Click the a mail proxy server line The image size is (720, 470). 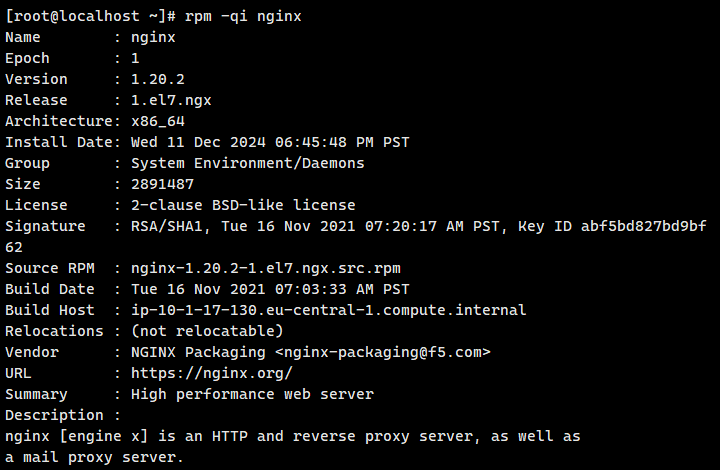tap(94, 457)
